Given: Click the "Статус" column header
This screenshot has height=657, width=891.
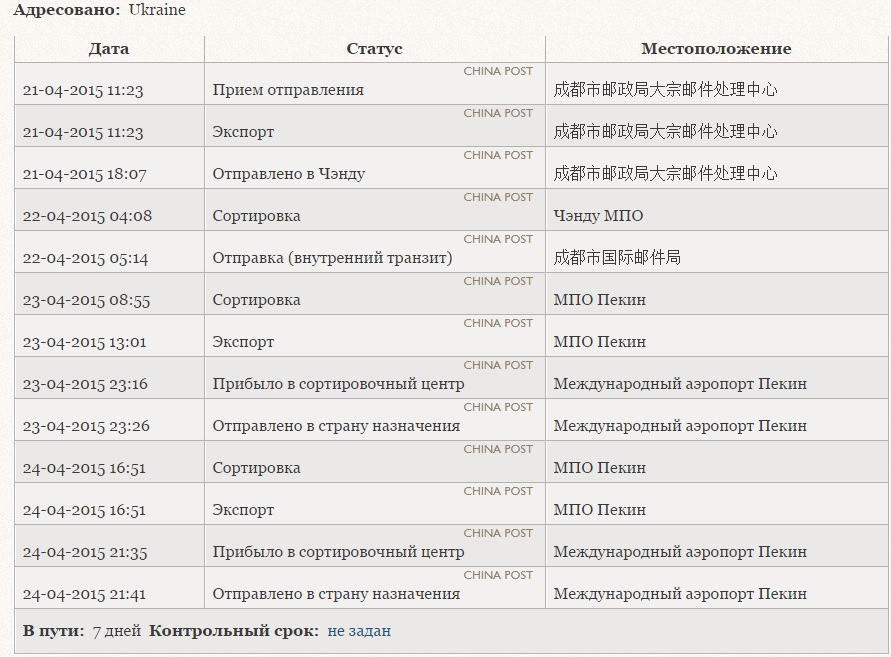Looking at the screenshot, I should pos(374,49).
